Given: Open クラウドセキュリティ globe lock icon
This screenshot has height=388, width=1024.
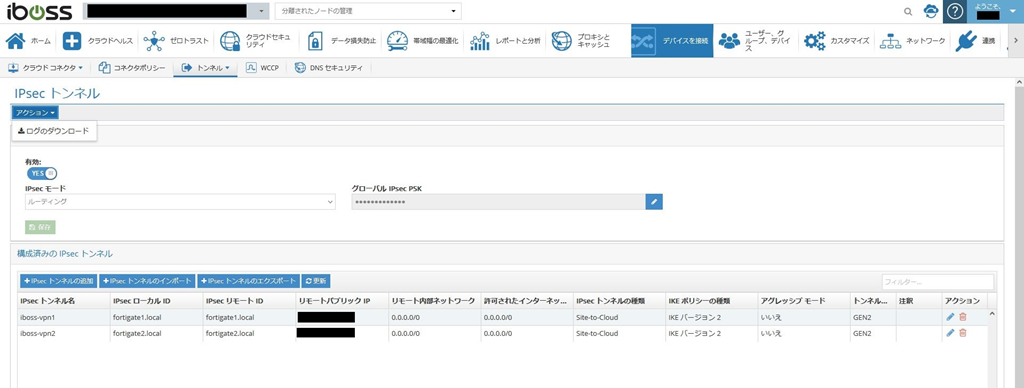Looking at the screenshot, I should pos(230,40).
